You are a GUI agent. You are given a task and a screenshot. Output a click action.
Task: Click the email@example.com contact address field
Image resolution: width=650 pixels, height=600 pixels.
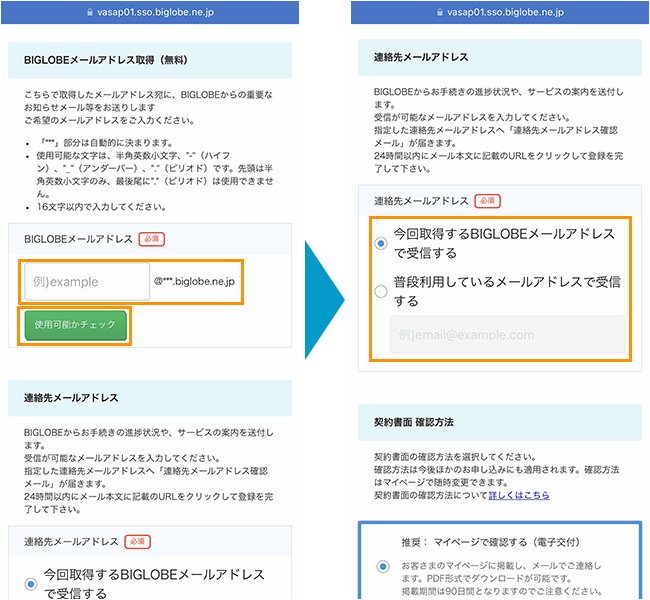coord(507,335)
